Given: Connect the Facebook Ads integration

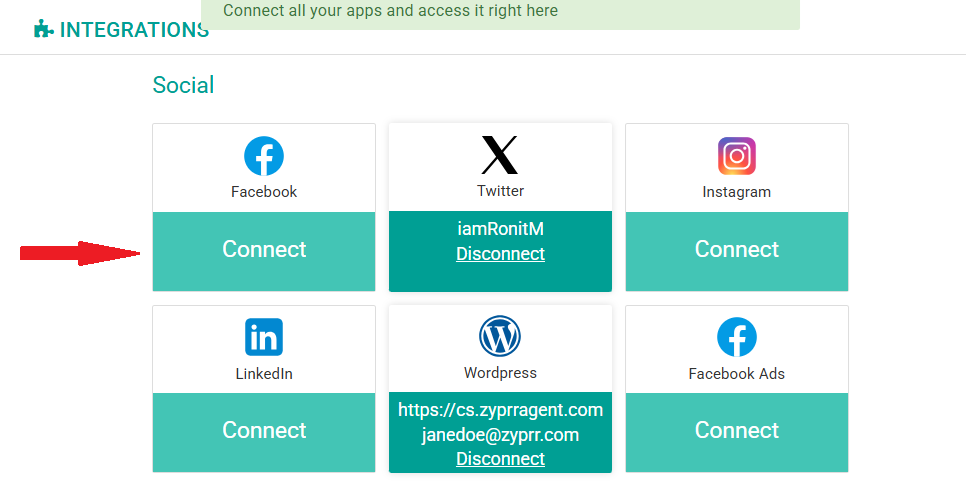Looking at the screenshot, I should point(737,431).
